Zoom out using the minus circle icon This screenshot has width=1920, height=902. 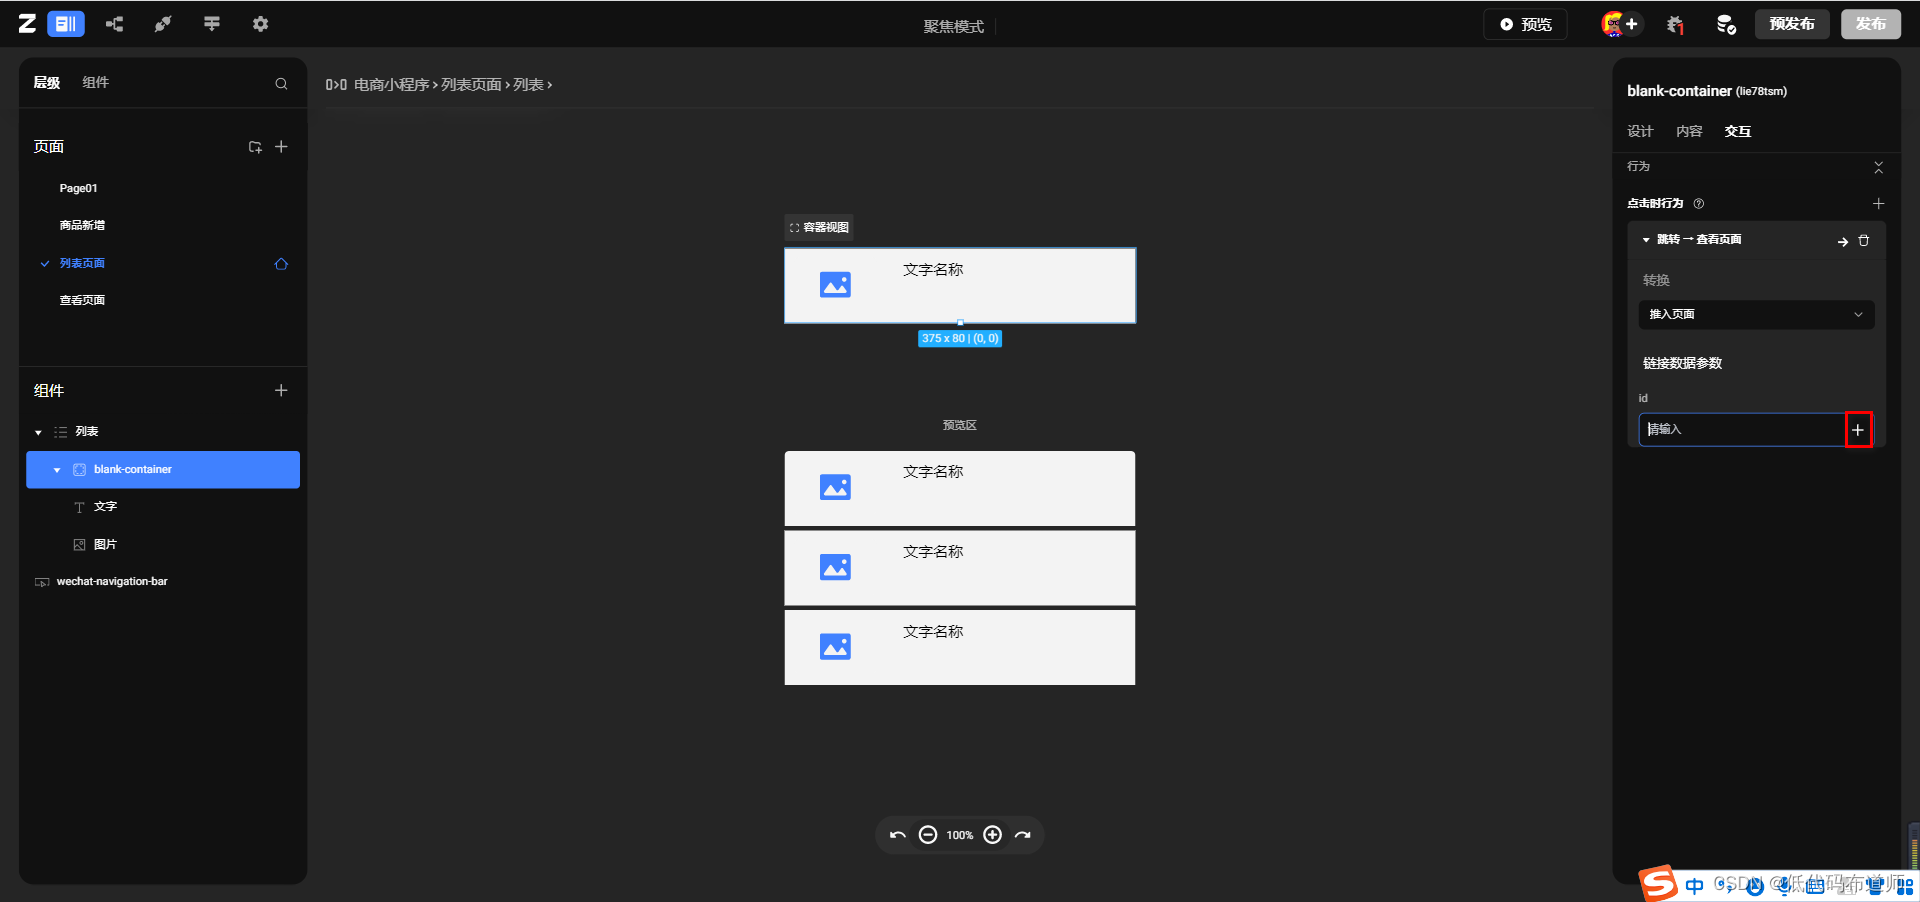coord(928,835)
